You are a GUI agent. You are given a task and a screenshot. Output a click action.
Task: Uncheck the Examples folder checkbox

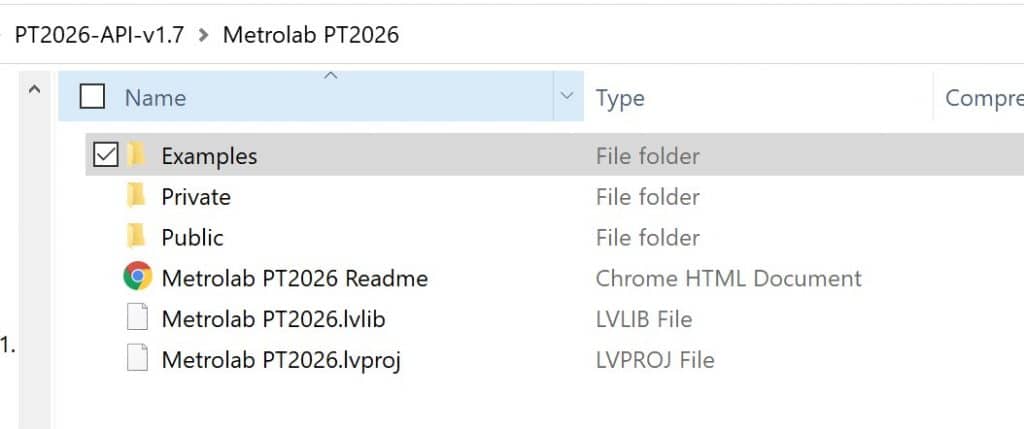pos(105,155)
